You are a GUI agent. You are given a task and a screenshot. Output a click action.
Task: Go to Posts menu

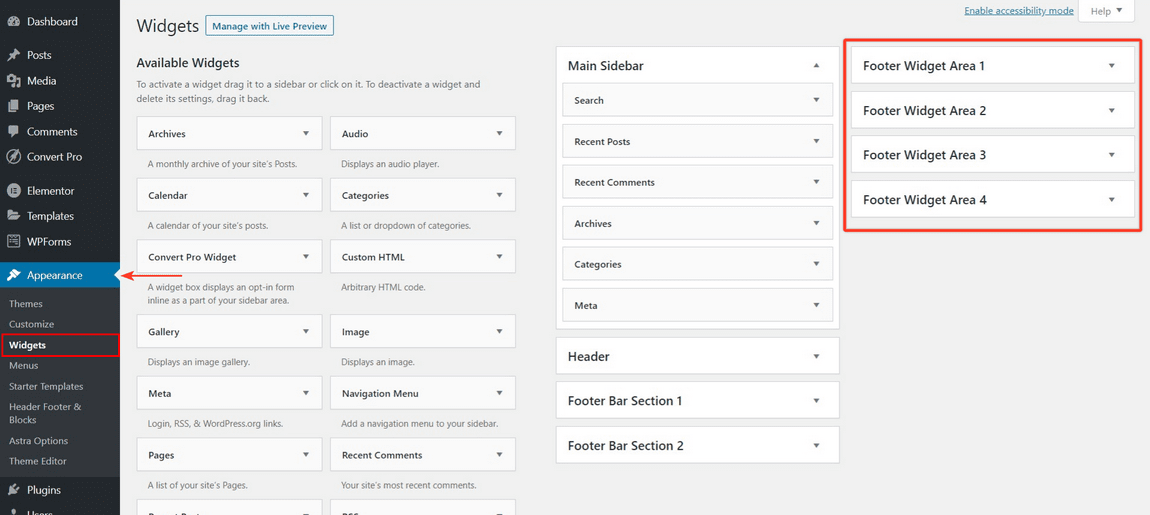[x=39, y=55]
